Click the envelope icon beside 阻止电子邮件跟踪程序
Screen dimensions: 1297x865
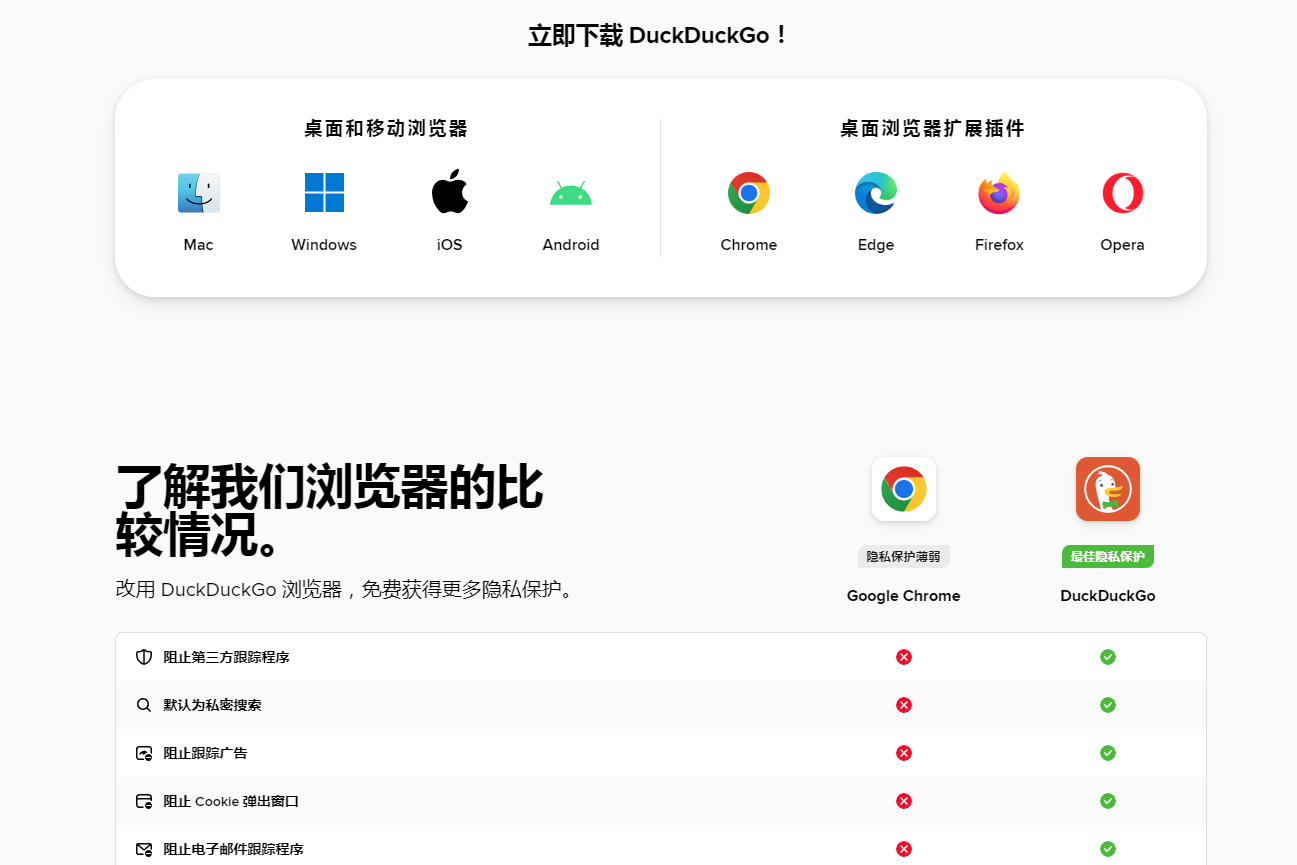[144, 849]
